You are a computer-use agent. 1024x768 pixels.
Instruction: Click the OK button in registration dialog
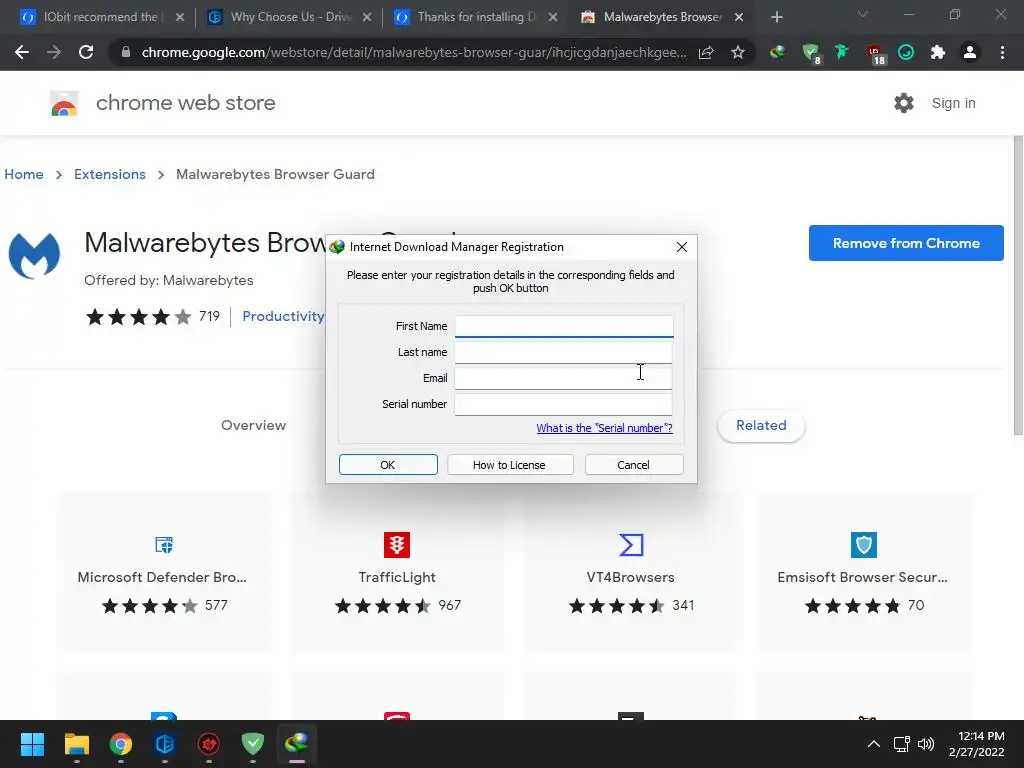pyautogui.click(x=388, y=465)
